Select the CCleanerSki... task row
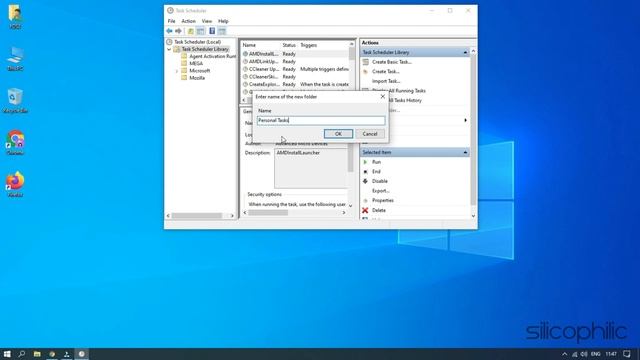The image size is (640, 360). click(x=295, y=77)
